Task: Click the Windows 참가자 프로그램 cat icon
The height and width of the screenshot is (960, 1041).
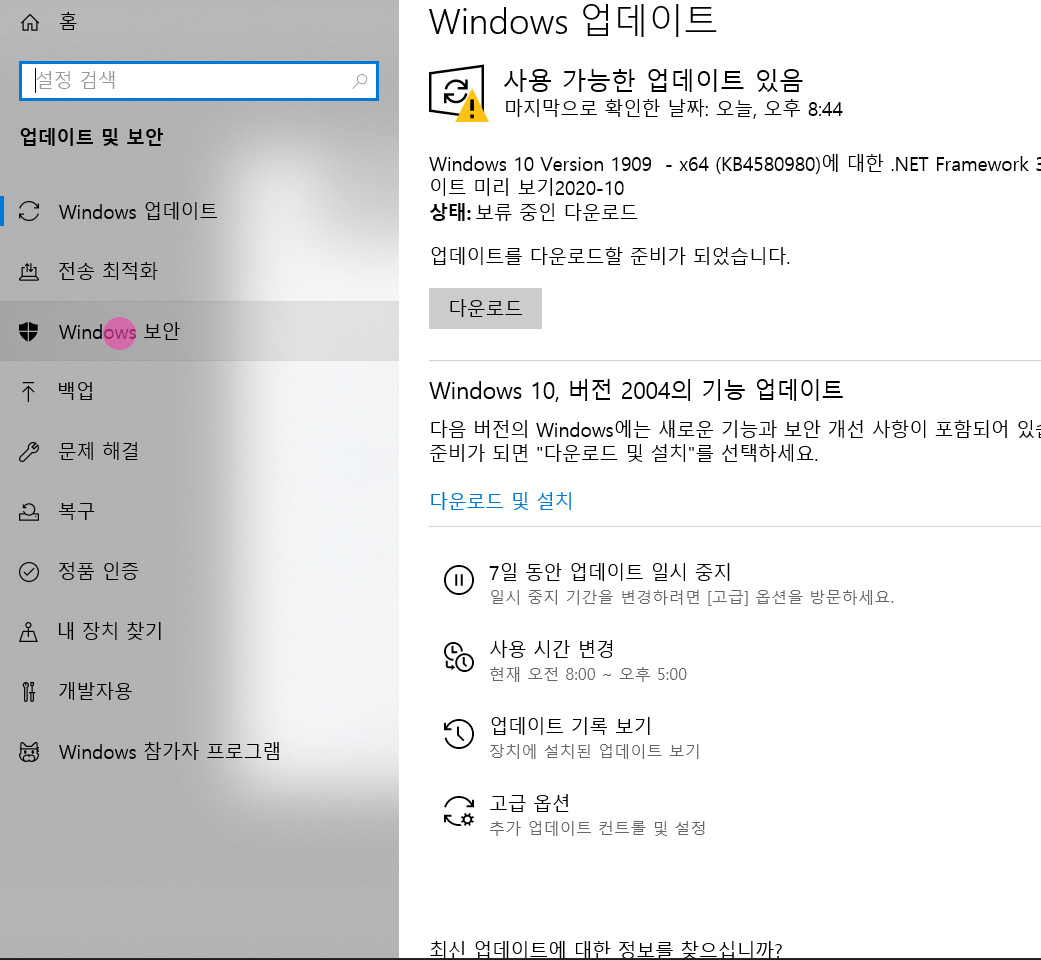Action: point(29,752)
